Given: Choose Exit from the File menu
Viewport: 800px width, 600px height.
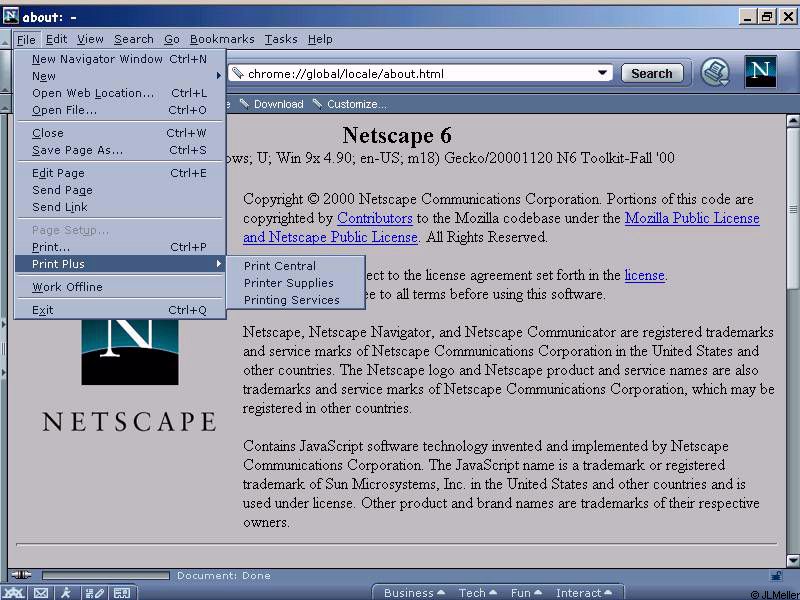Looking at the screenshot, I should pyautogui.click(x=120, y=310).
